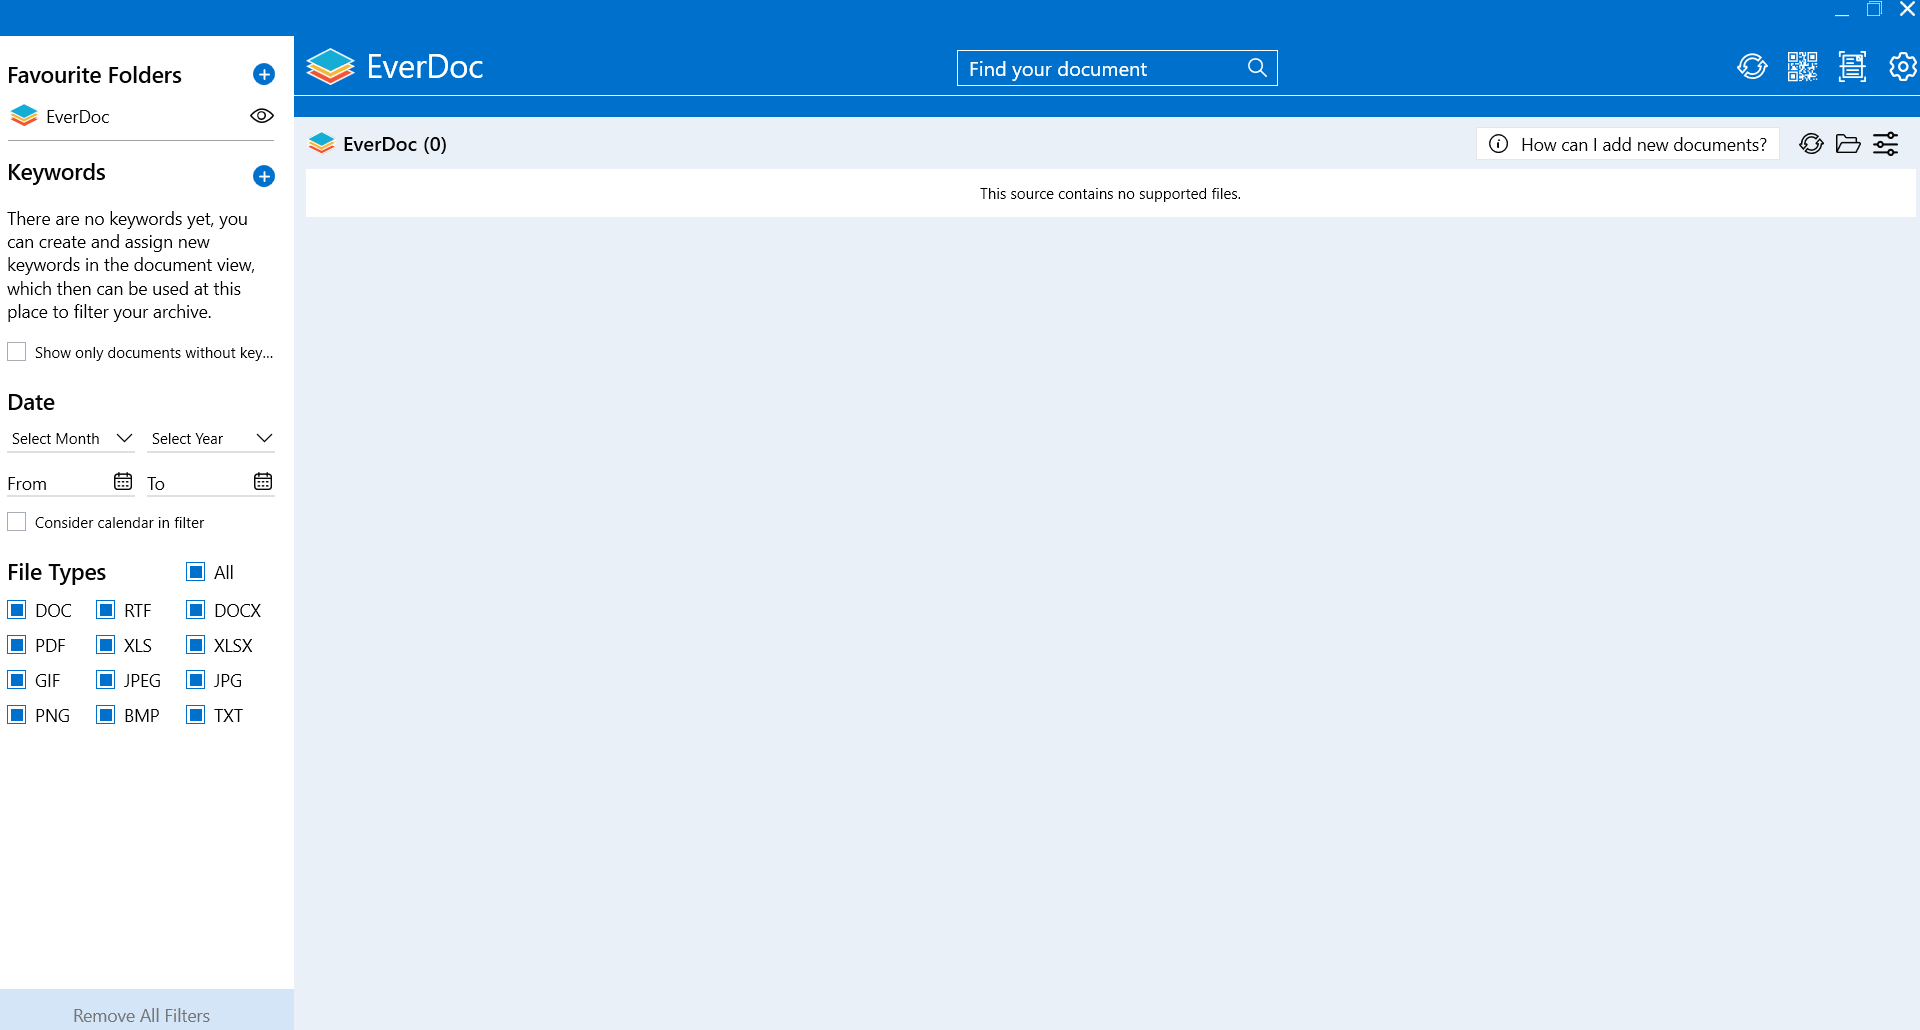Refresh the EverDoc source list
Viewport: 1920px width, 1030px height.
1811,144
